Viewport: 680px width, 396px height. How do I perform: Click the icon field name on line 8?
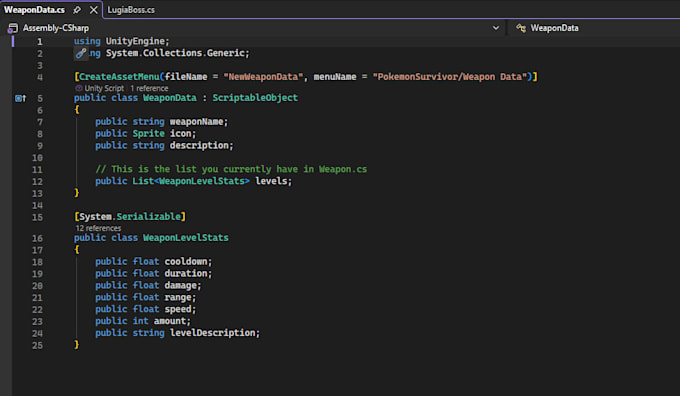(x=180, y=134)
